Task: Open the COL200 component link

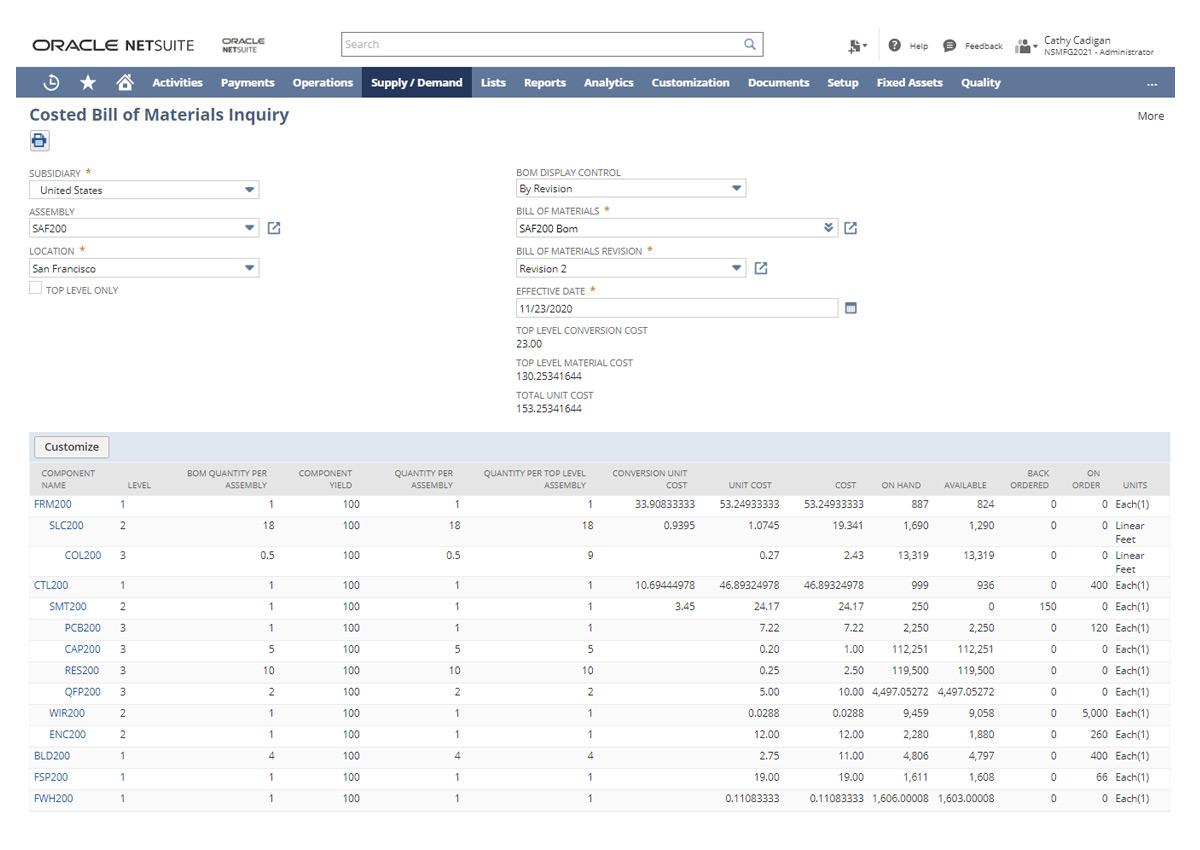Action: coord(83,555)
